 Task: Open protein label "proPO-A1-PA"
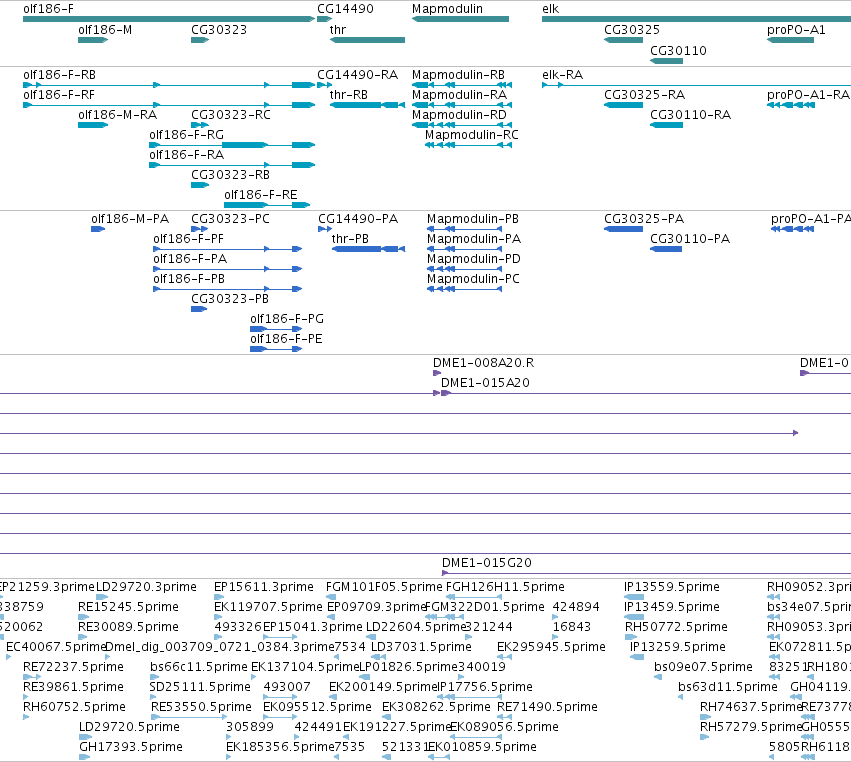click(811, 219)
